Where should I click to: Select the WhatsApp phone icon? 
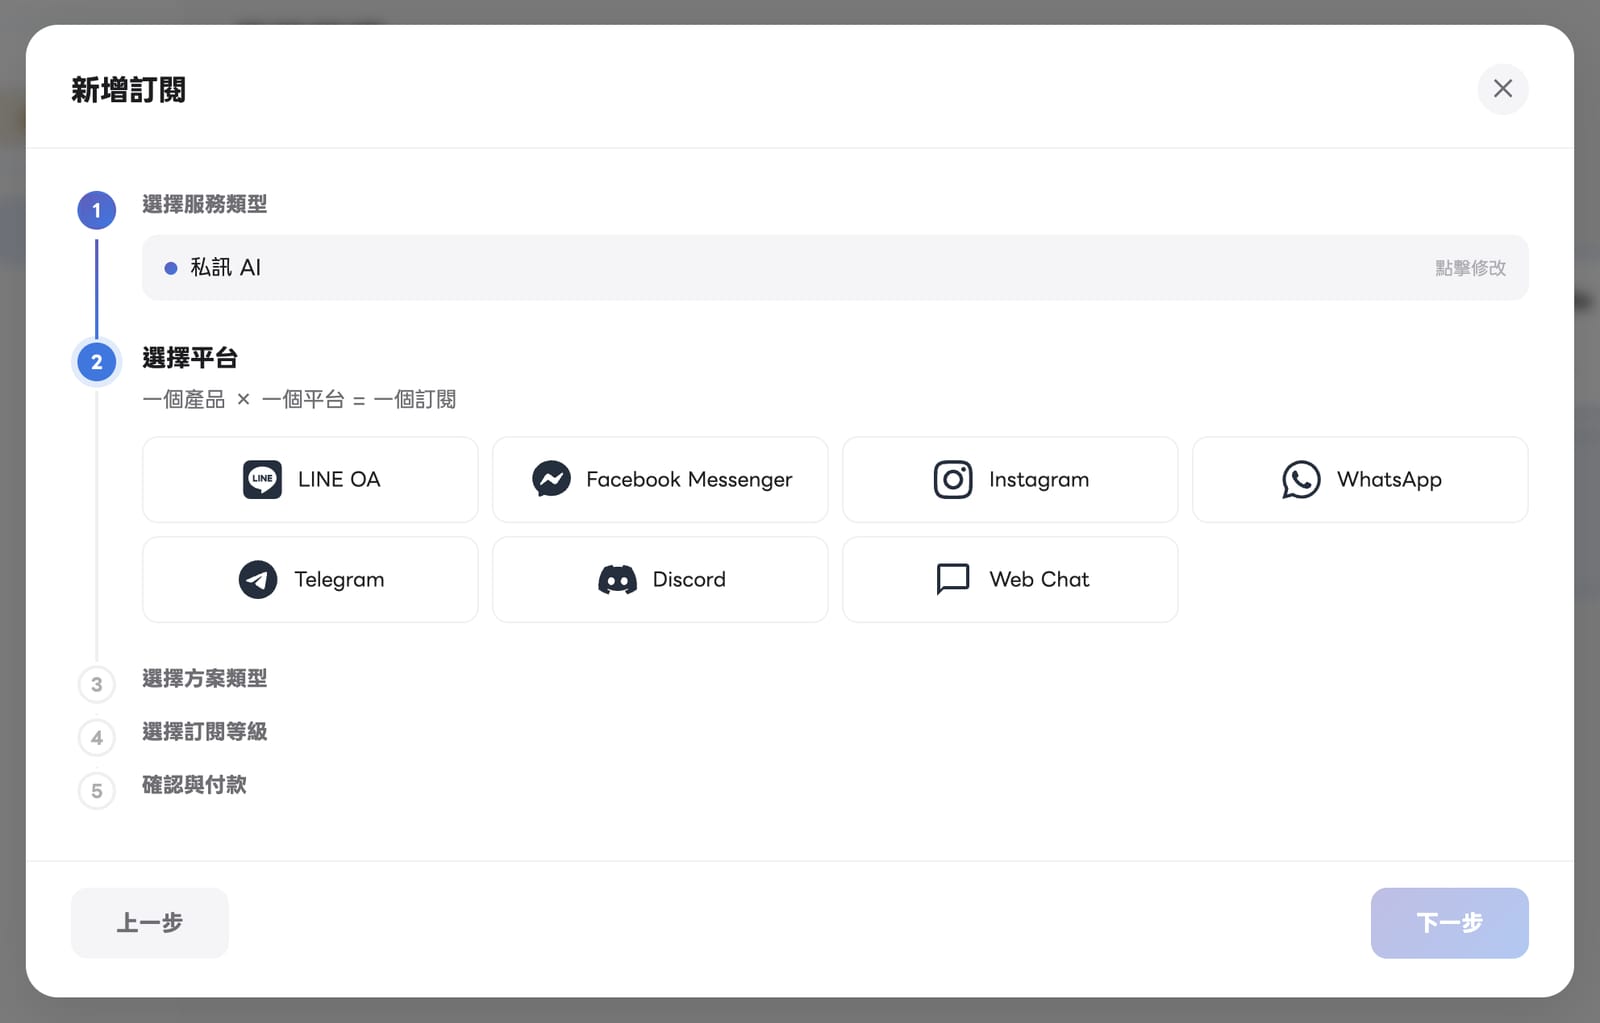coord(1301,479)
